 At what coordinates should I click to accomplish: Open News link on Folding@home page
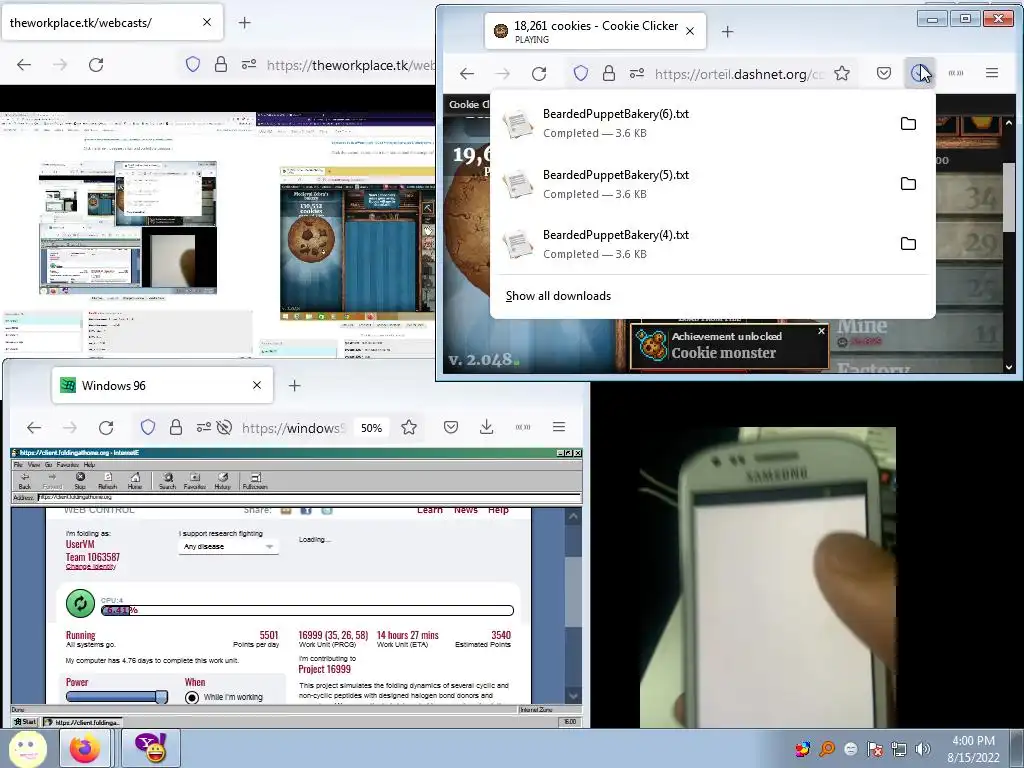[x=466, y=510]
